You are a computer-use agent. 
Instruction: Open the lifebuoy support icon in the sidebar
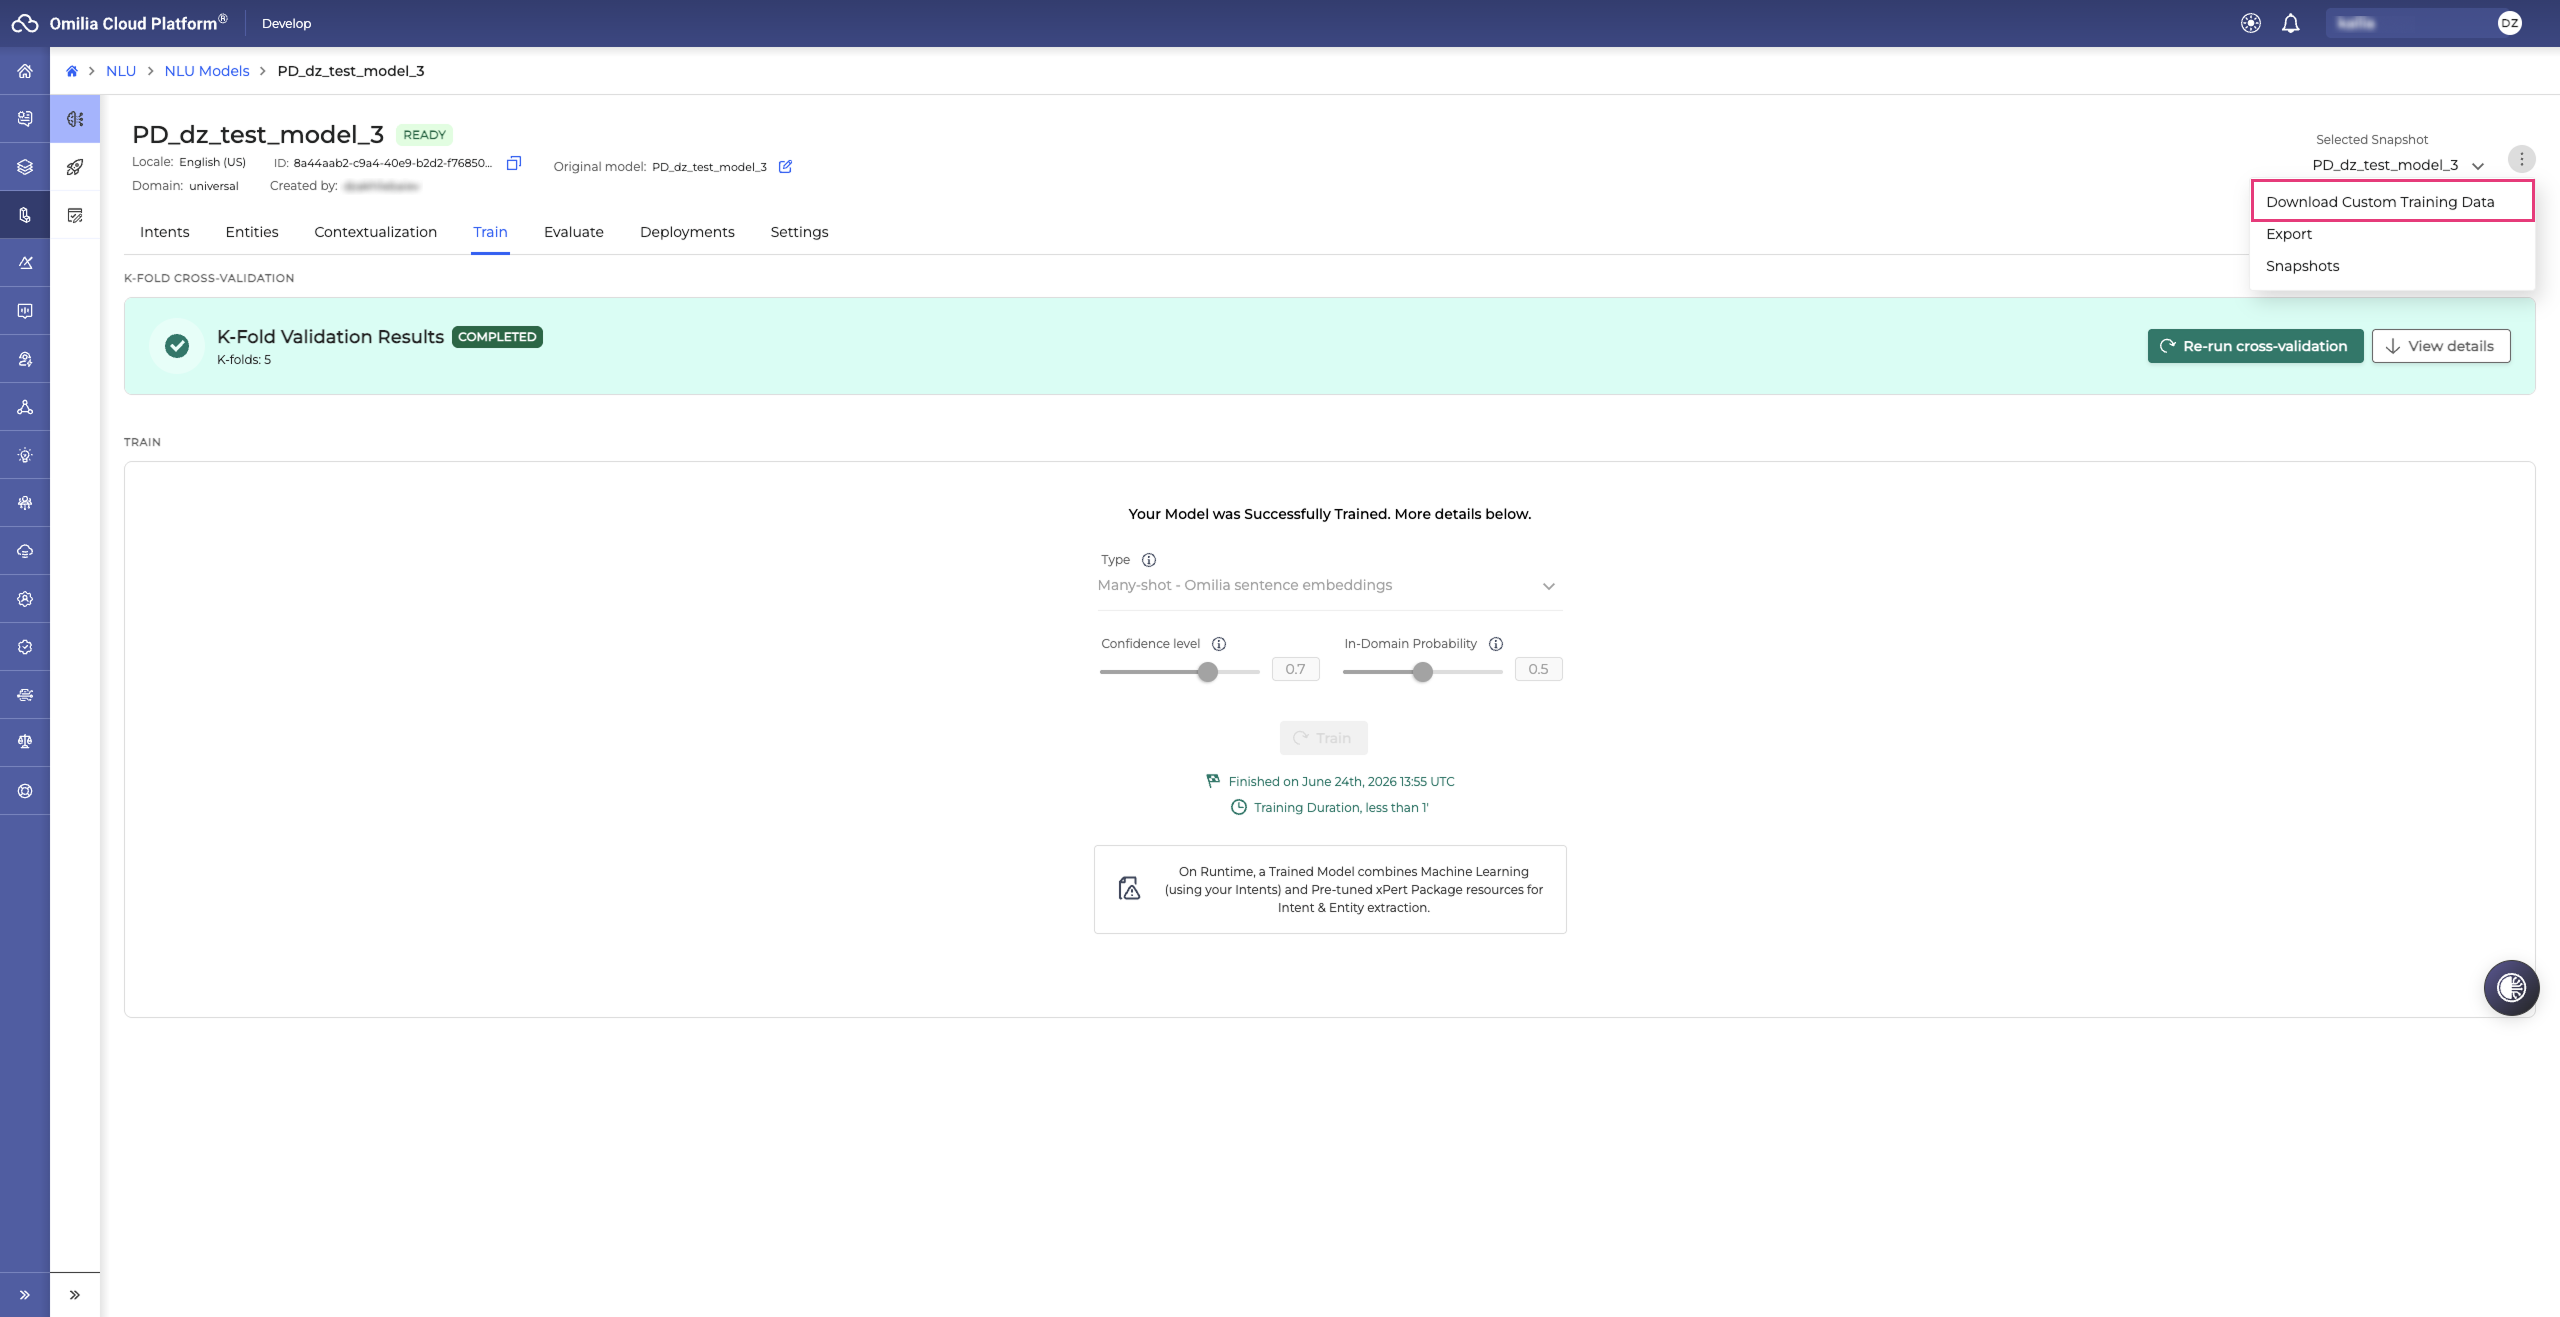[25, 791]
